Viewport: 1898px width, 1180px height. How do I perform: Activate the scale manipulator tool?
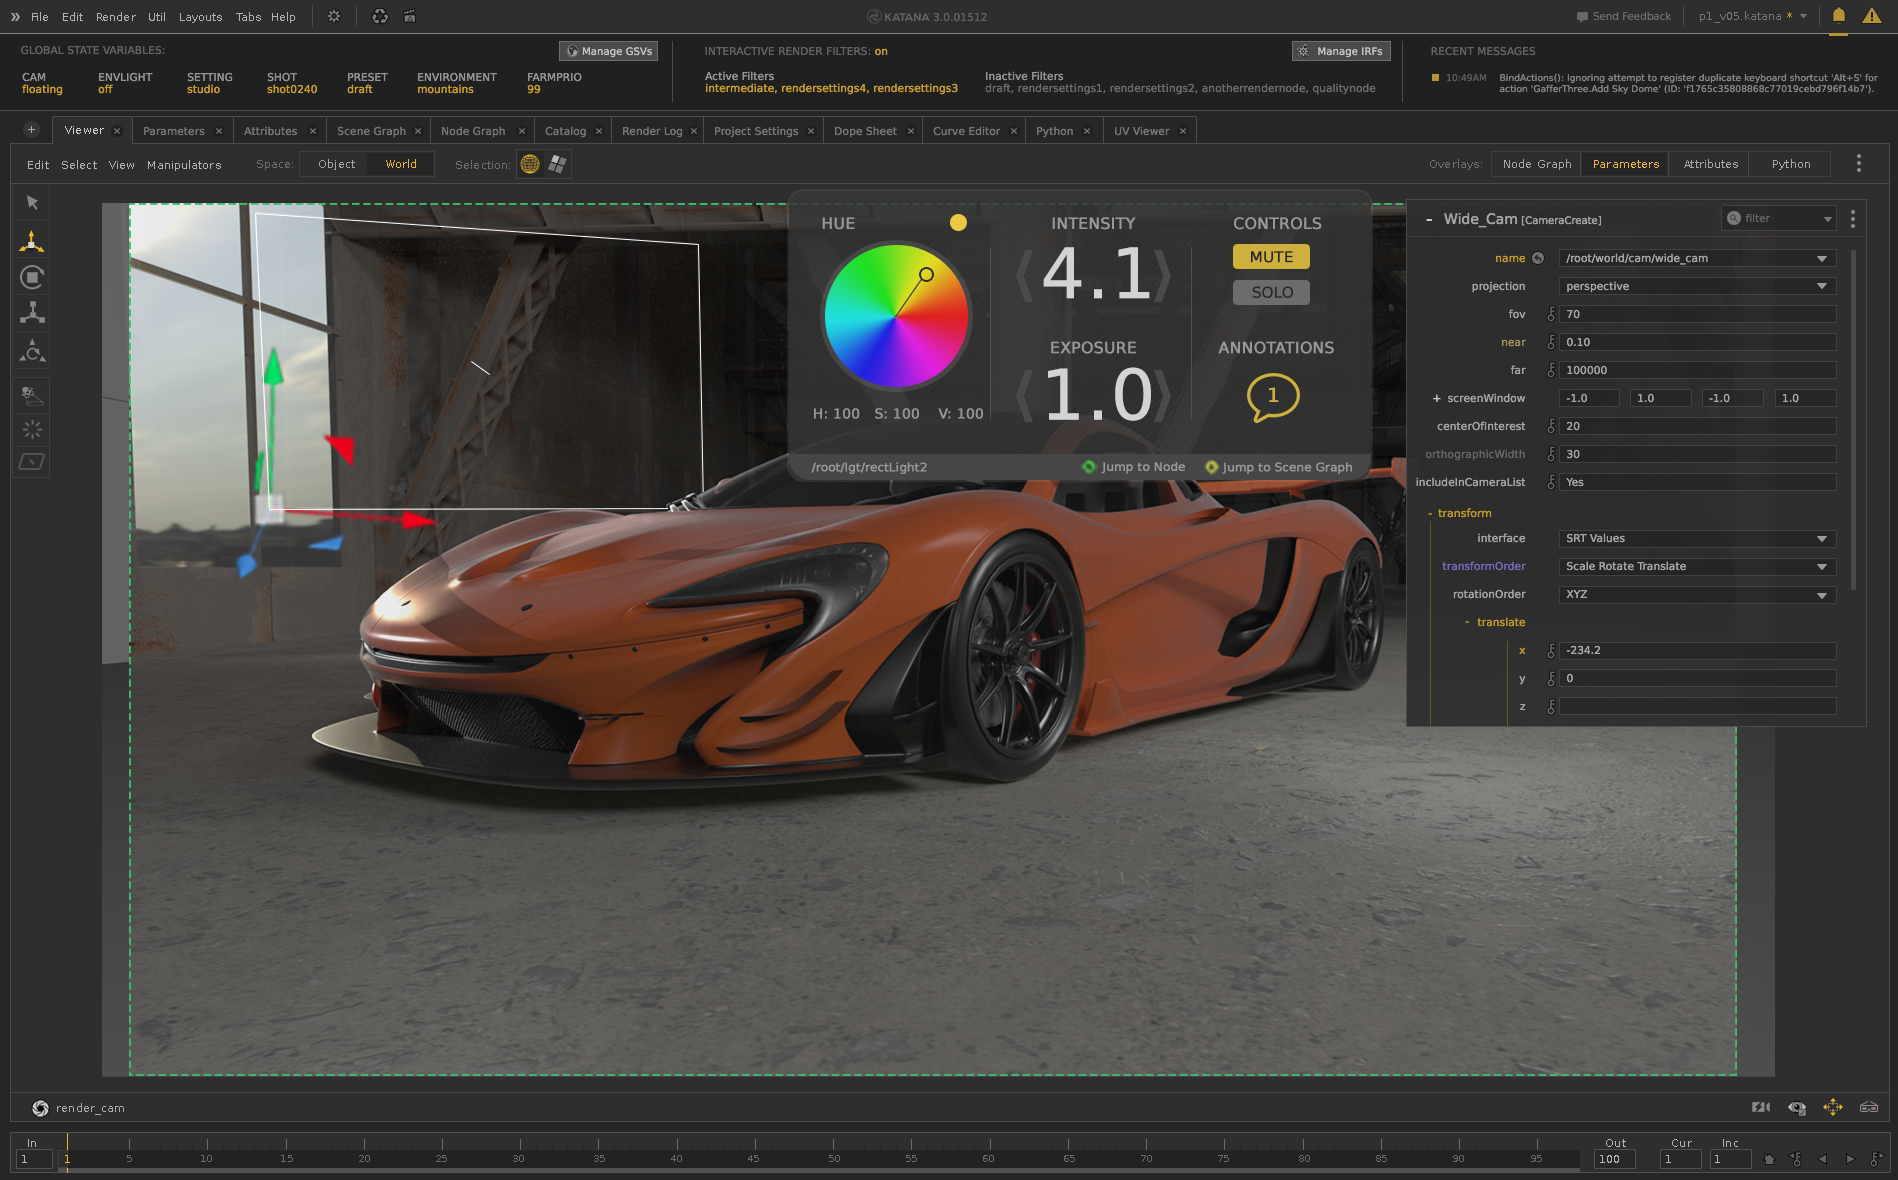tap(32, 313)
